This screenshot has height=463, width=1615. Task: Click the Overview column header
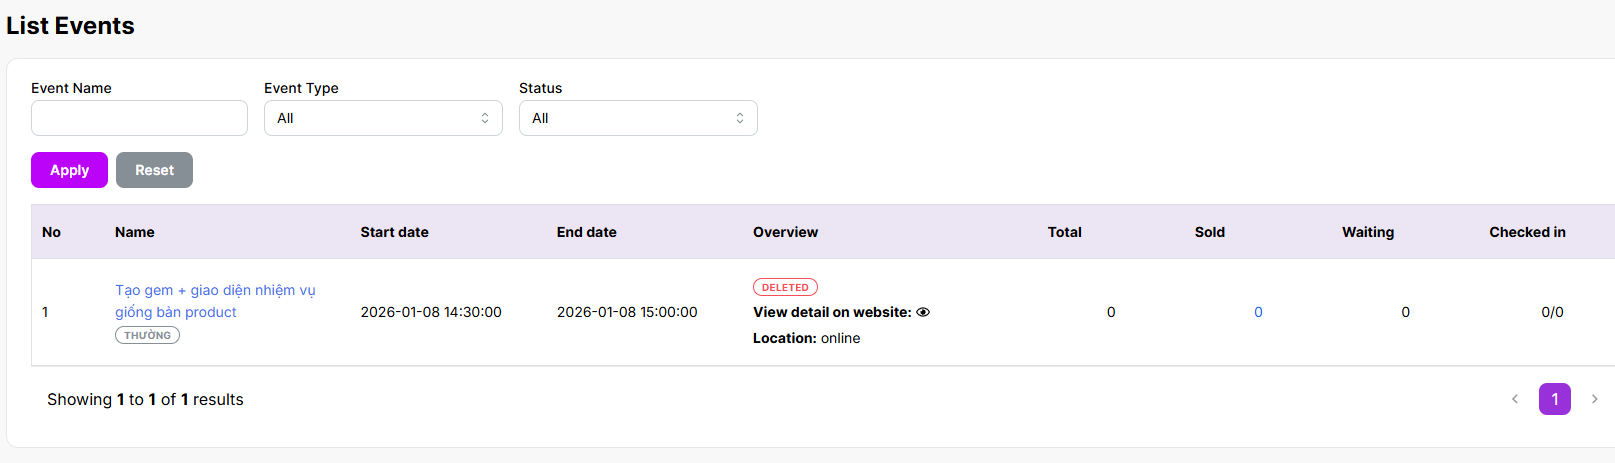coord(785,232)
